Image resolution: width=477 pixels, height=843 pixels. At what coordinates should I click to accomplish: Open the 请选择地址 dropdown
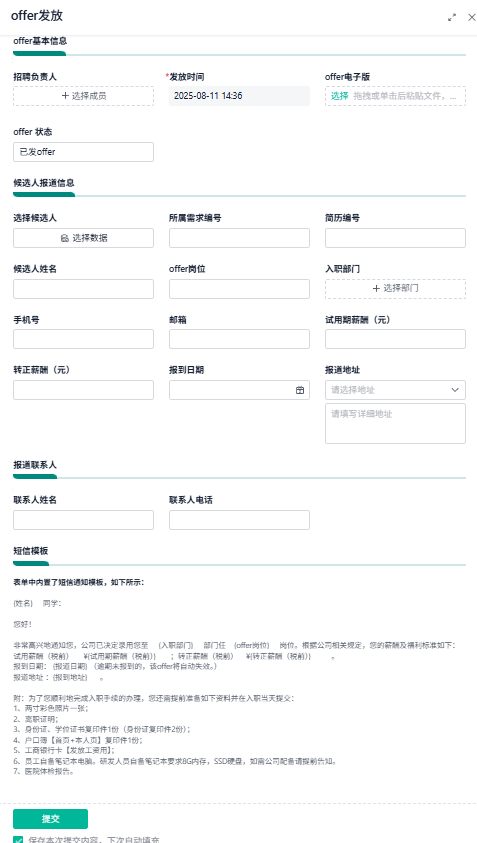point(395,390)
